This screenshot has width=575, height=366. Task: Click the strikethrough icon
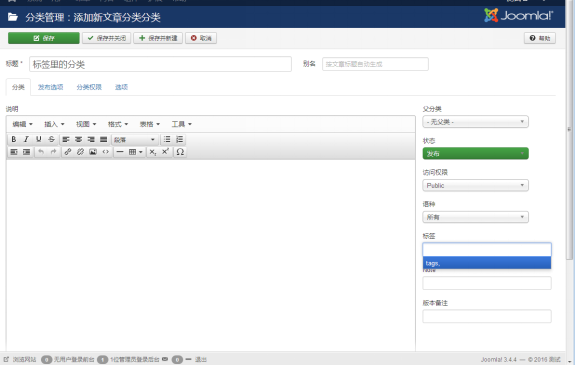pyautogui.click(x=51, y=139)
